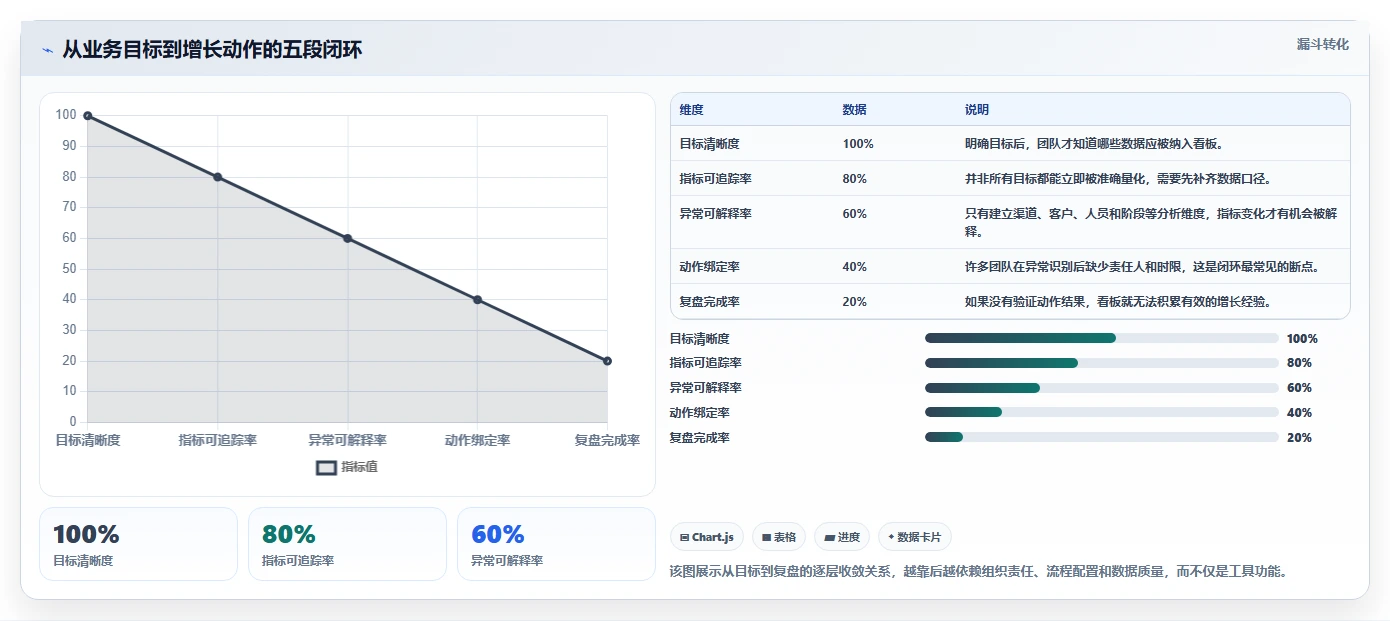The image size is (1390, 621).
Task: Click the 60% value in the table
Action: tap(855, 214)
